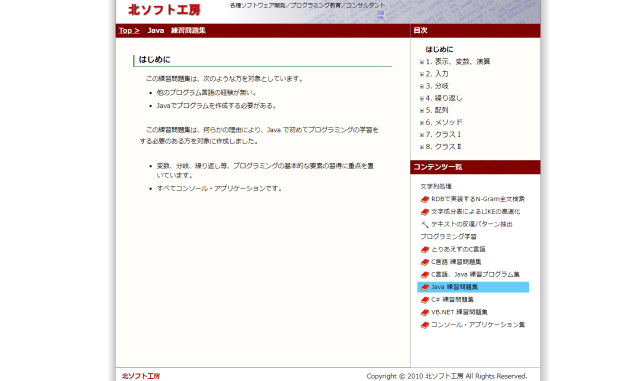640x381 pixels.
Task: Open chapter label 6. メソッド
Action: (444, 122)
